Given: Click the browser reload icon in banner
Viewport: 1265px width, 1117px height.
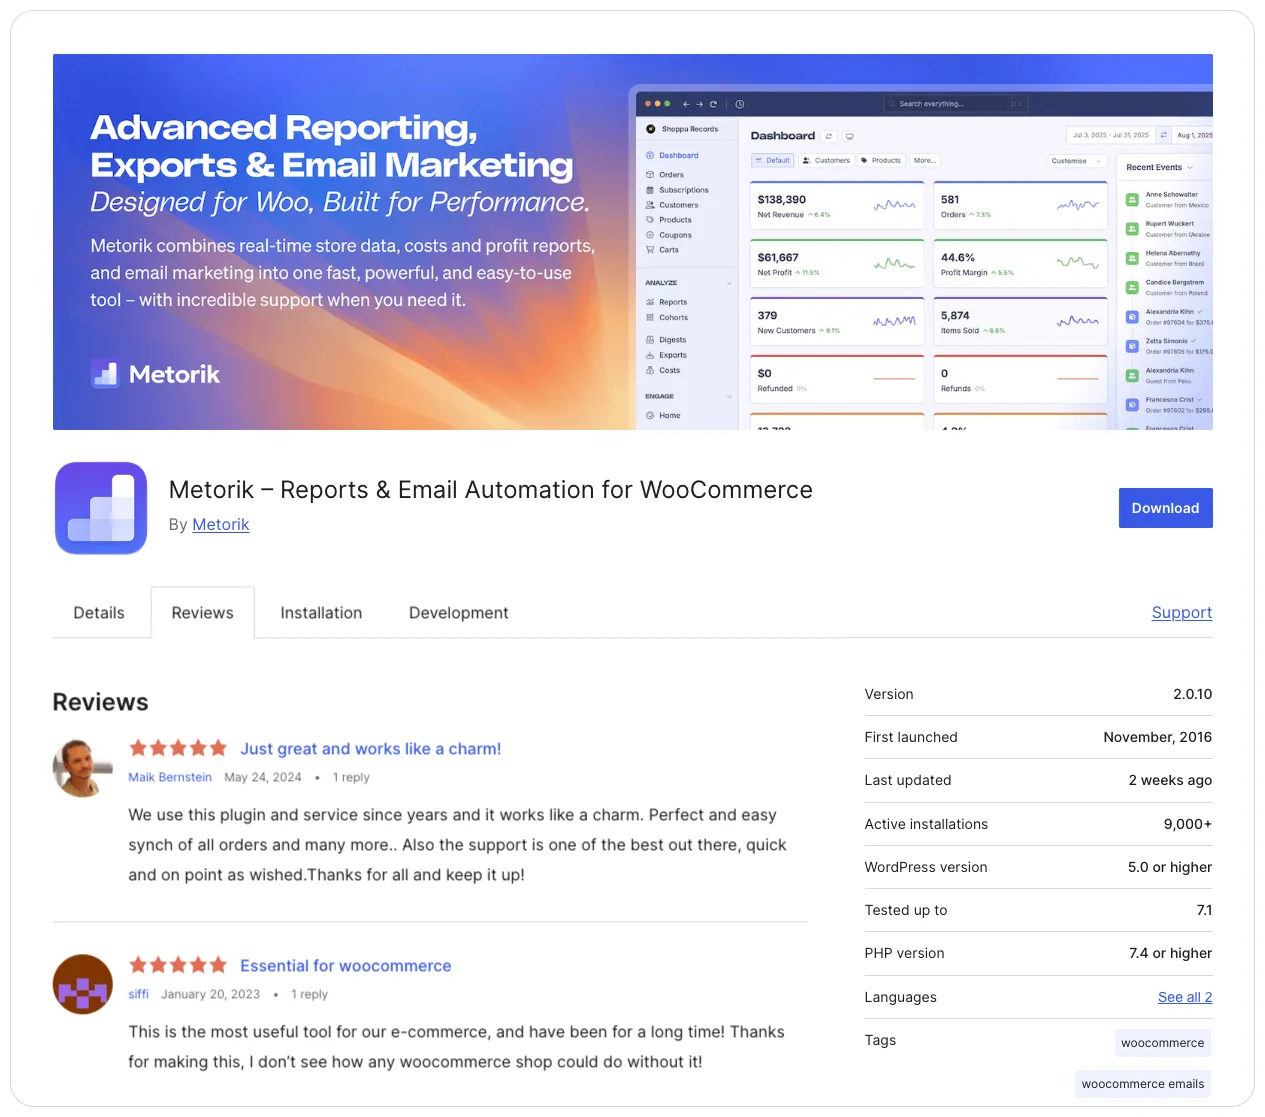Looking at the screenshot, I should (713, 104).
